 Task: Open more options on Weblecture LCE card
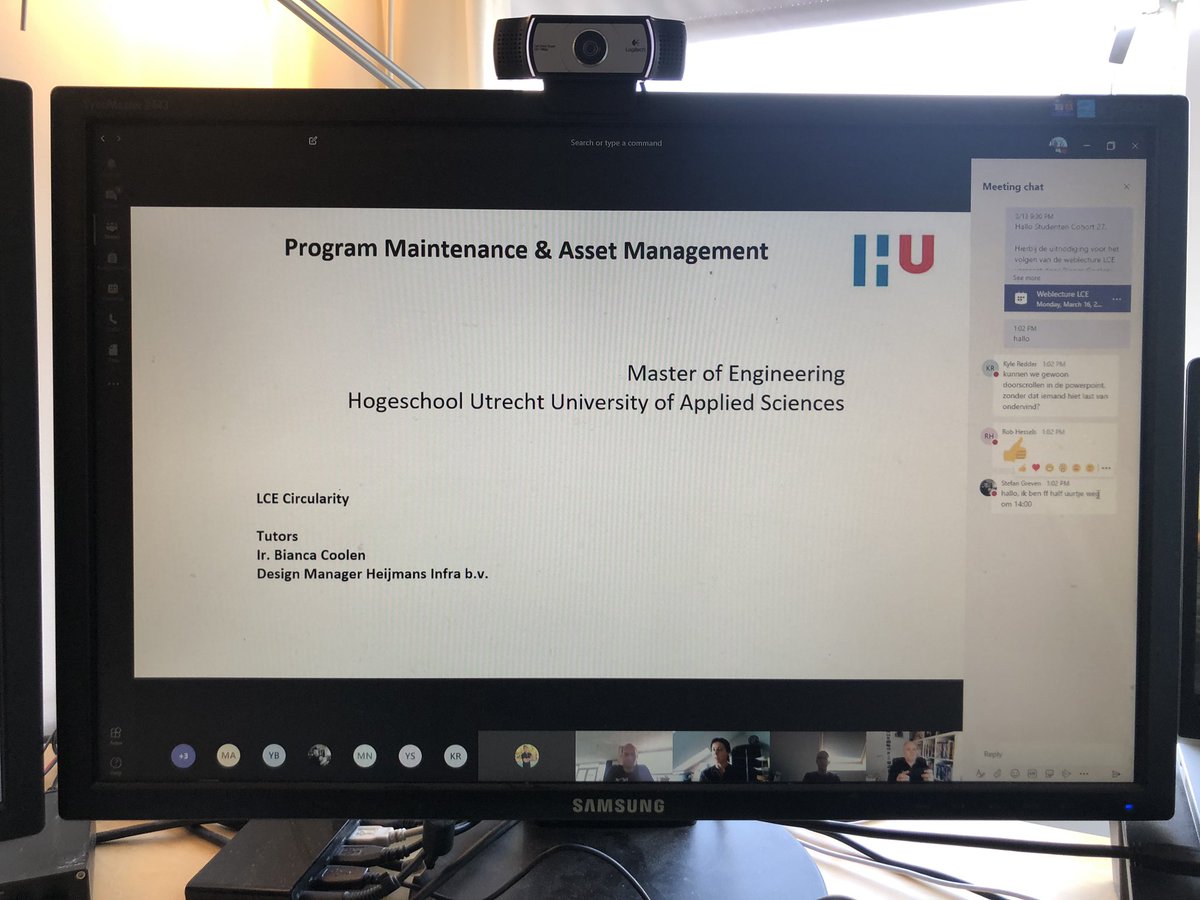tap(1117, 299)
